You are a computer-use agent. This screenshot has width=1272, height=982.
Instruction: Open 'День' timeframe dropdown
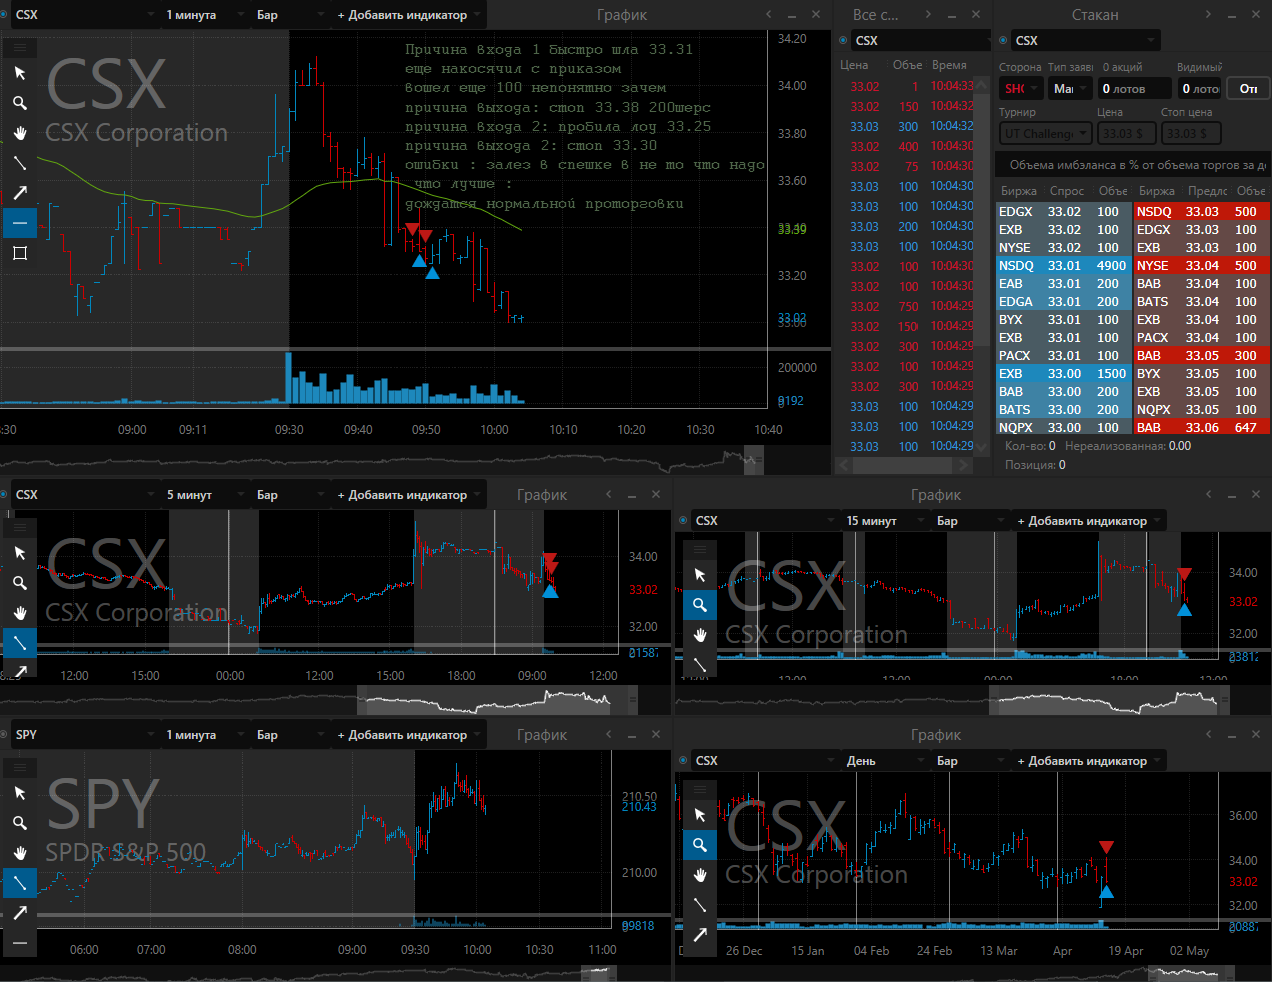click(x=884, y=761)
